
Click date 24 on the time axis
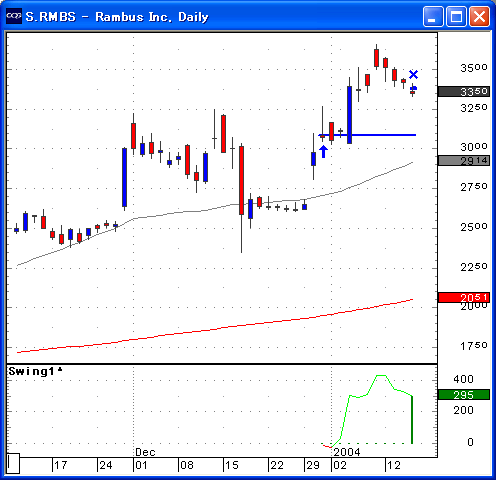[106, 465]
